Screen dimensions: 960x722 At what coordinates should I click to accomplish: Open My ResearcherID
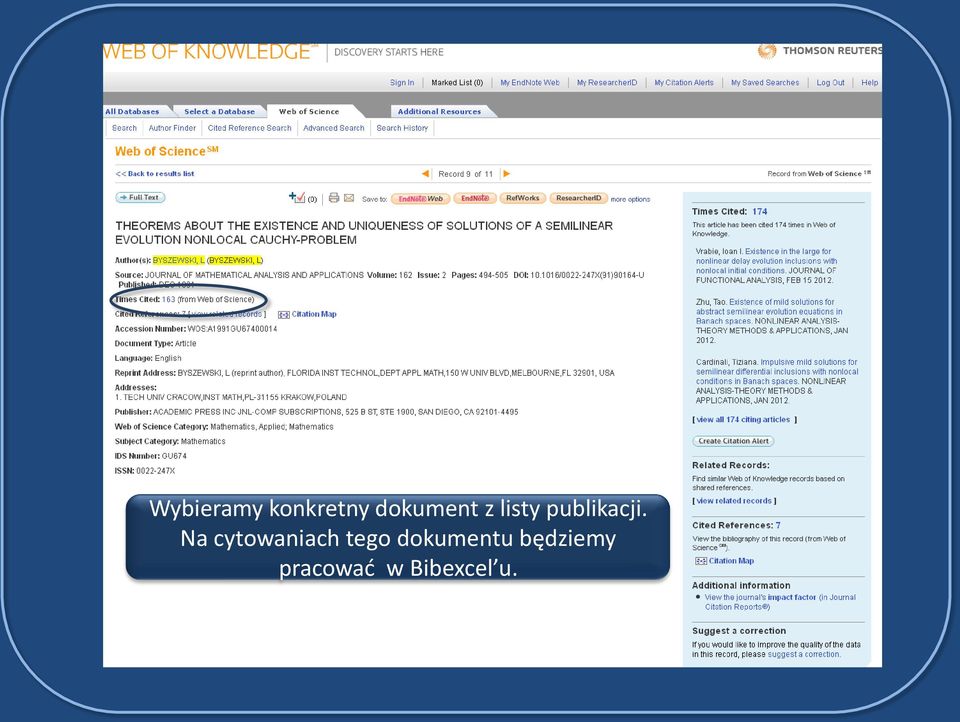(607, 83)
